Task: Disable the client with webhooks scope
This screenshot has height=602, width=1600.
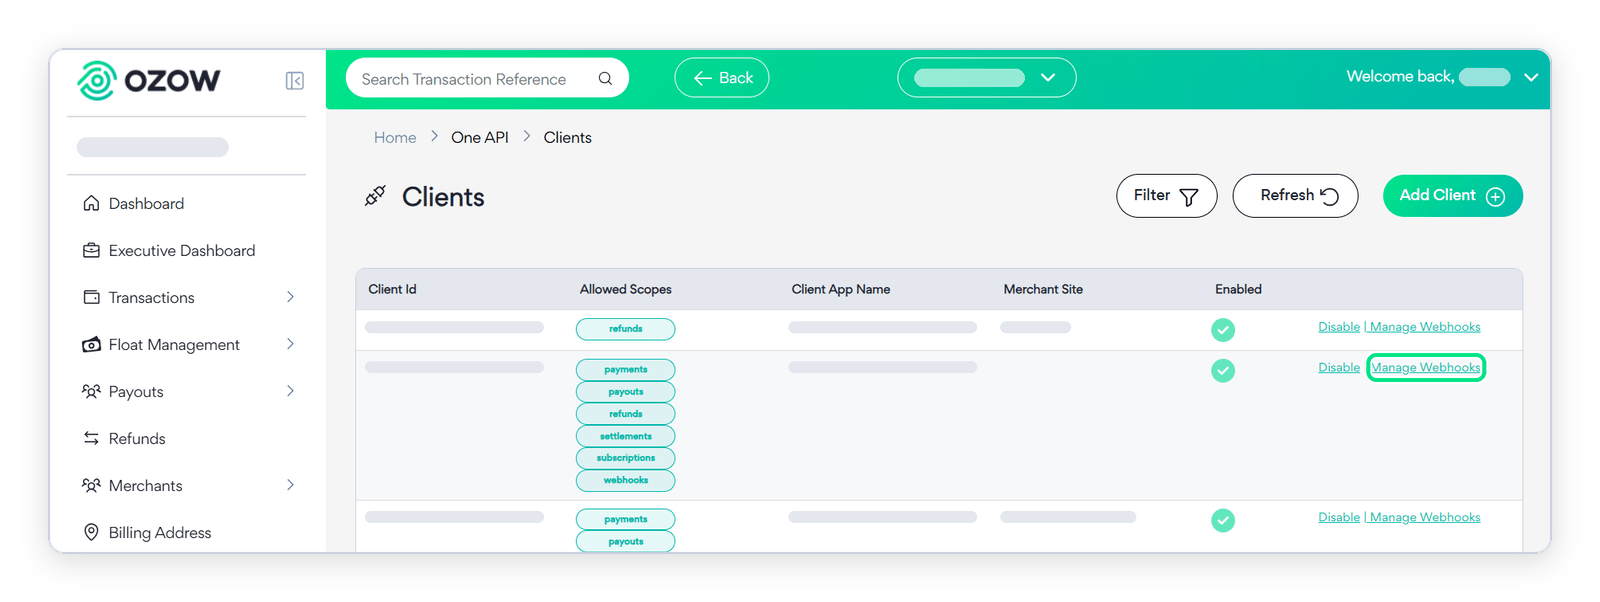Action: coord(1339,368)
